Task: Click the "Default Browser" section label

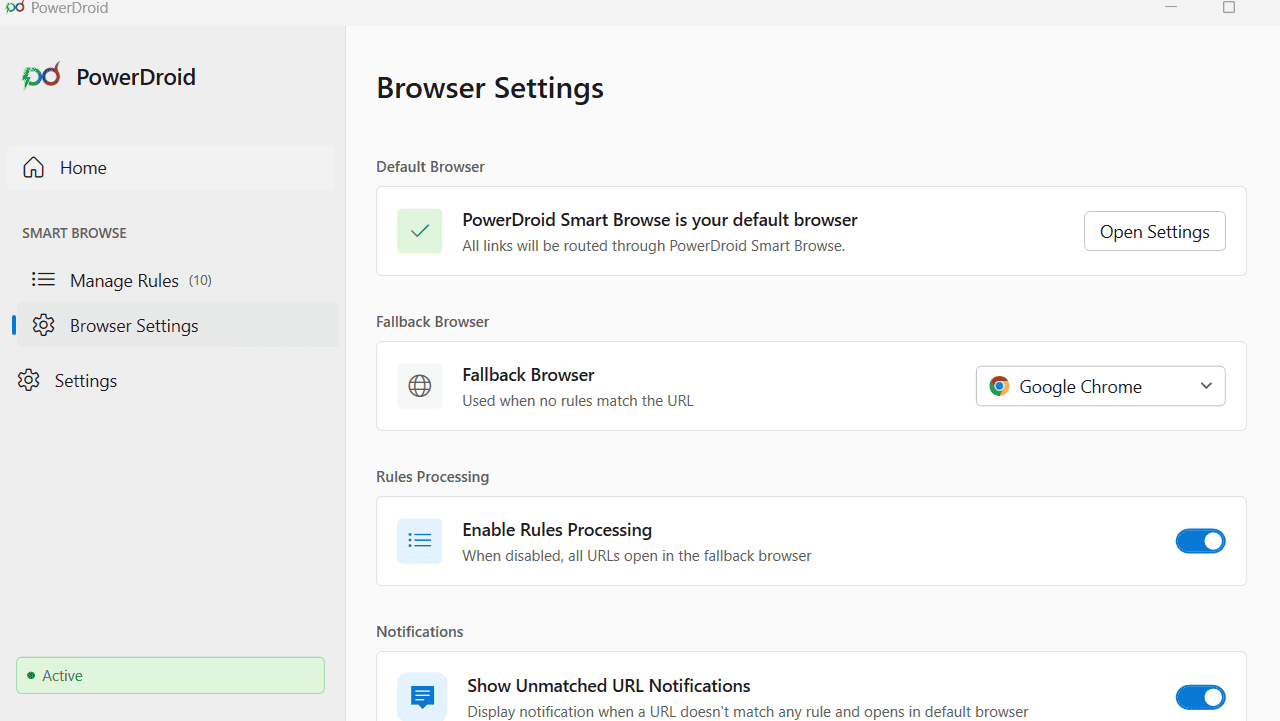Action: (431, 167)
